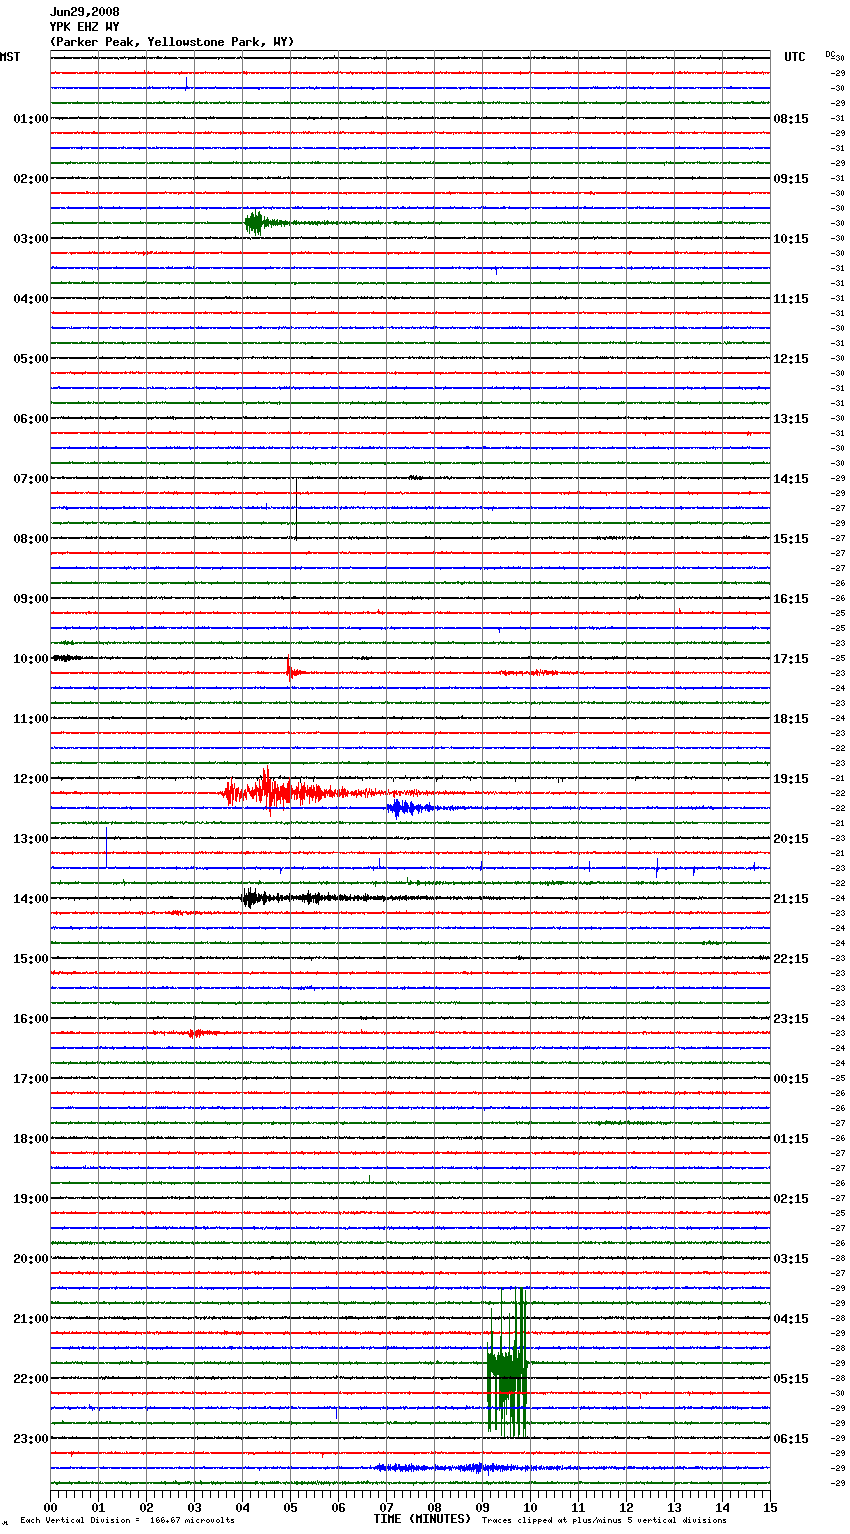Click the 17:15 UTC time label

(791, 659)
